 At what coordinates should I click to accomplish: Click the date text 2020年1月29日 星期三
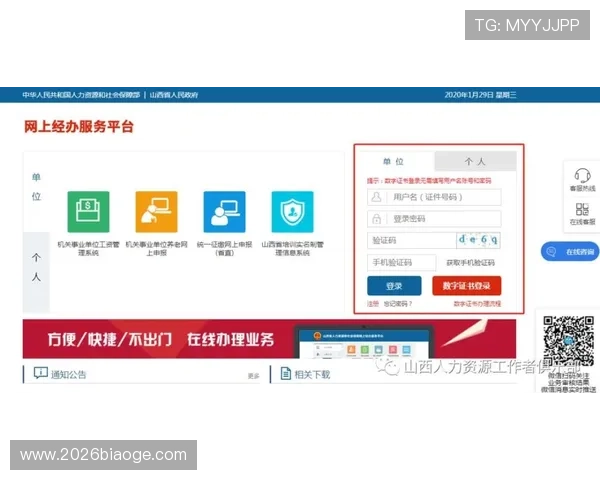click(480, 95)
